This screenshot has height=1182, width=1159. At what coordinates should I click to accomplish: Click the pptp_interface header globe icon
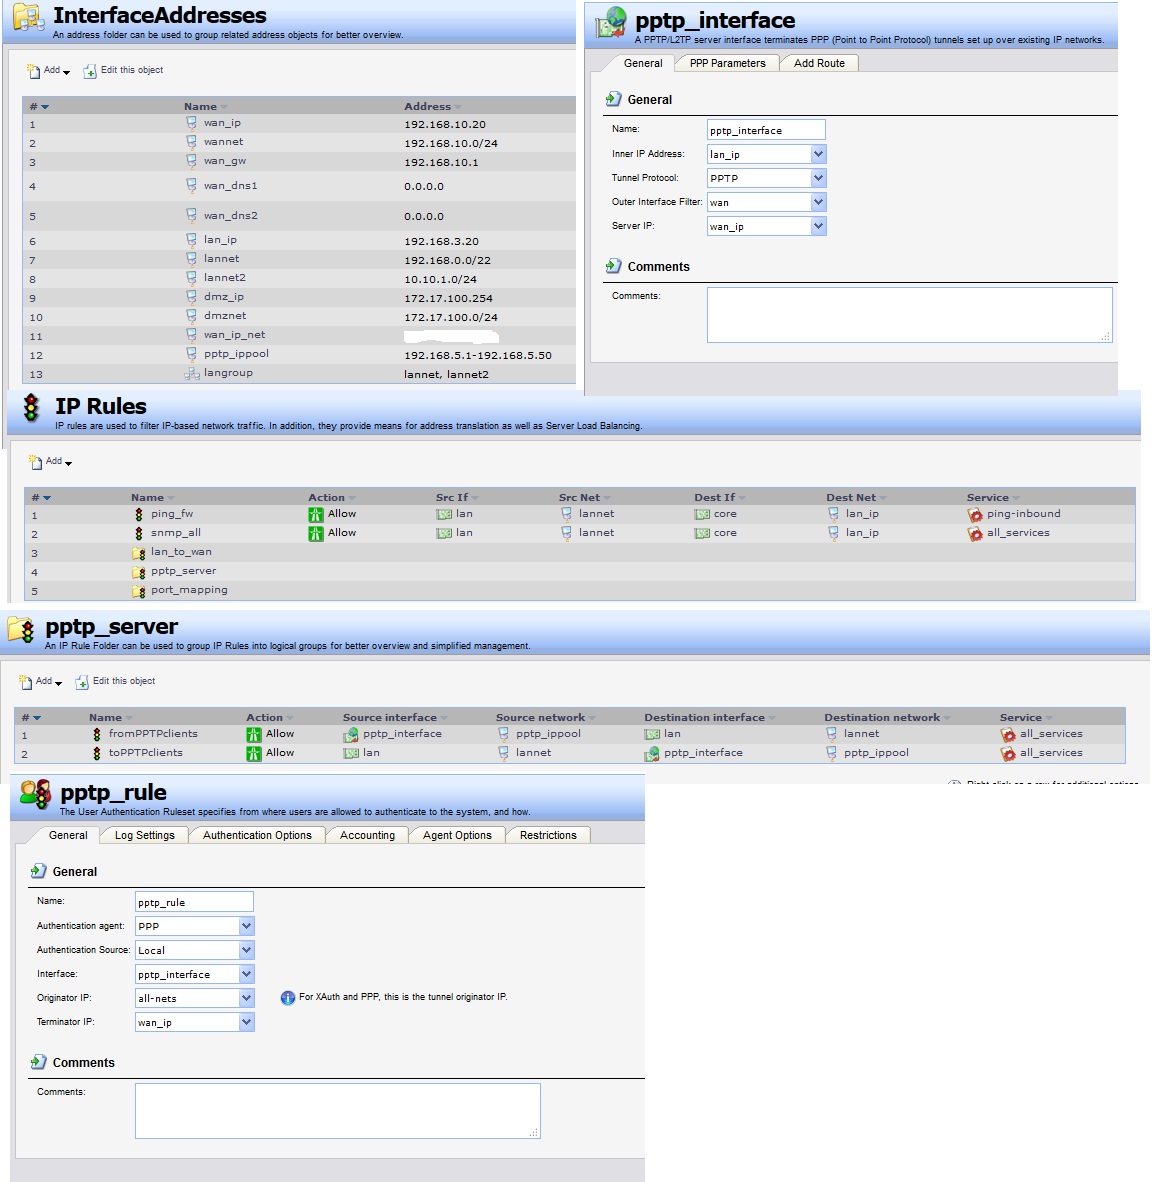[x=612, y=23]
